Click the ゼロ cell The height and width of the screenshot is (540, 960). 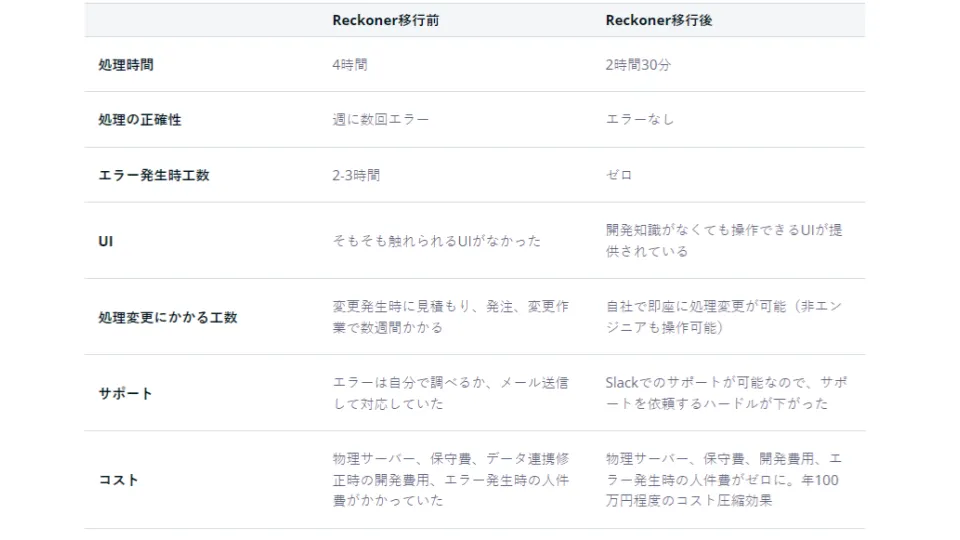click(620, 175)
